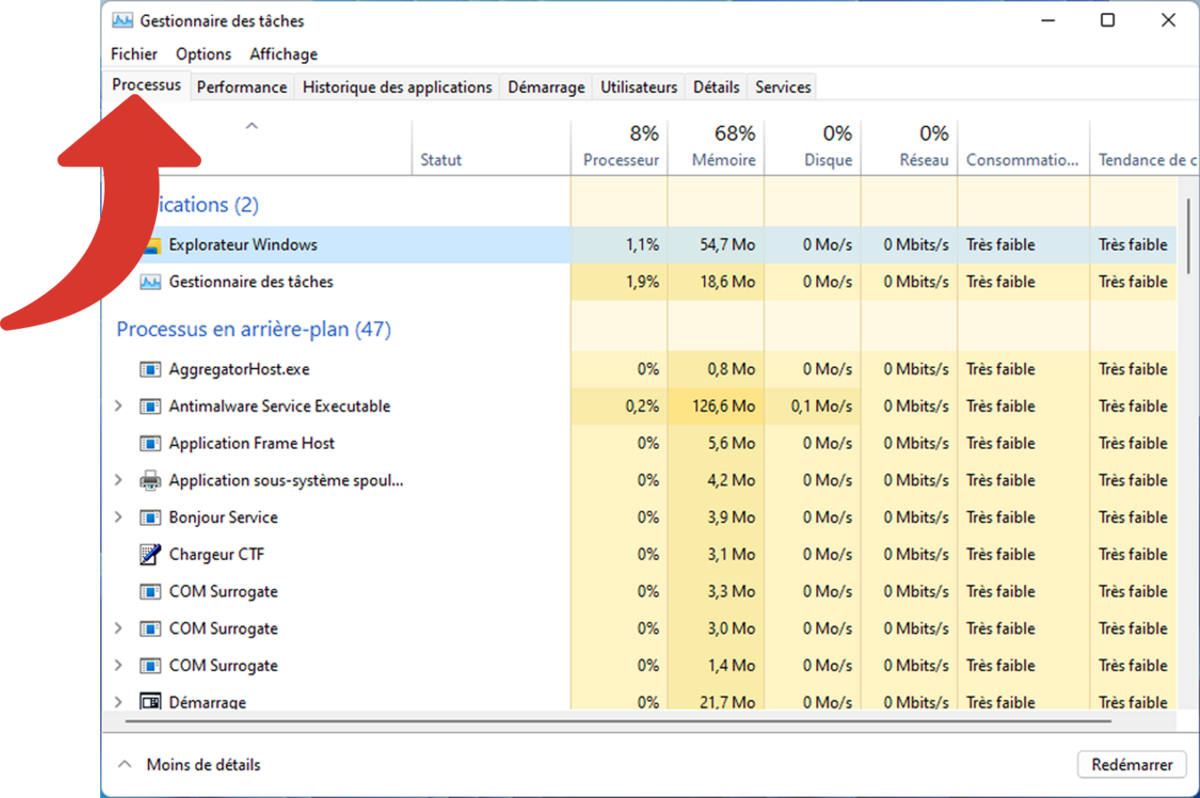This screenshot has height=798, width=1200.
Task: Click the icon of COM Surrogate using 3,0 Mo
Action: click(x=150, y=628)
